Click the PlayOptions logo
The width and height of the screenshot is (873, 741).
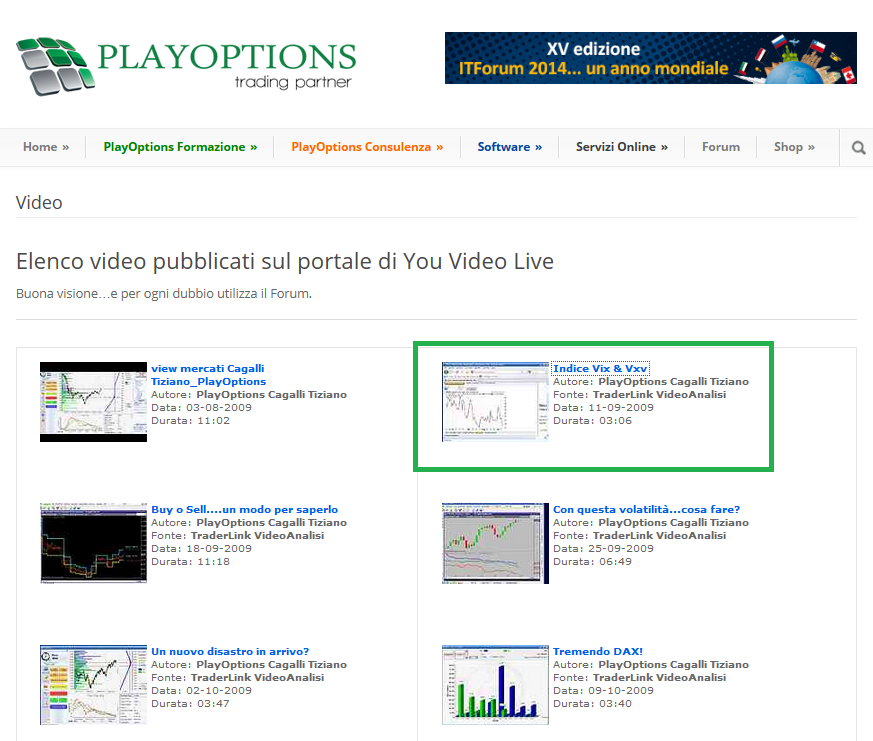[x=186, y=66]
